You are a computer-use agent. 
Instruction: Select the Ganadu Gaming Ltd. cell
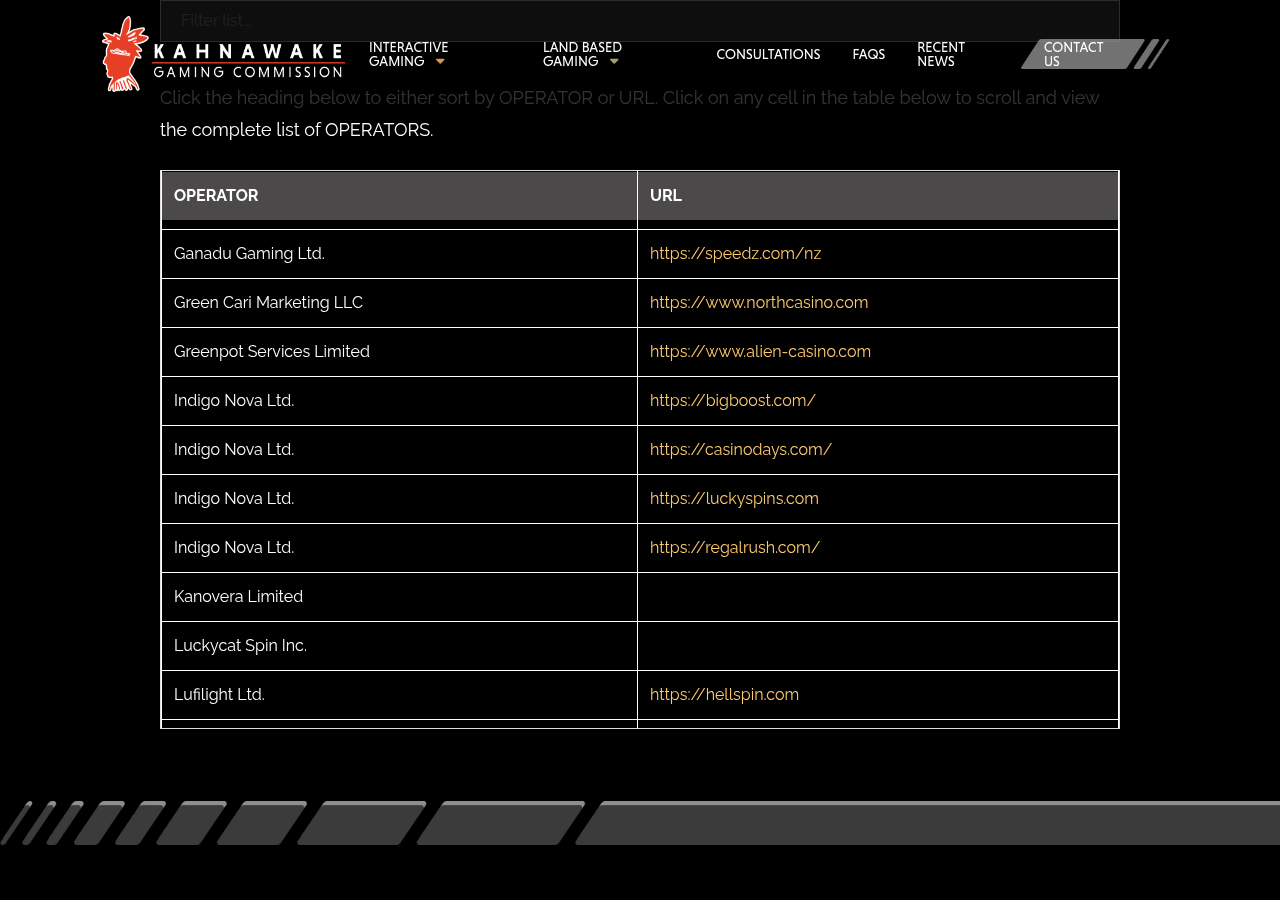[x=399, y=254]
